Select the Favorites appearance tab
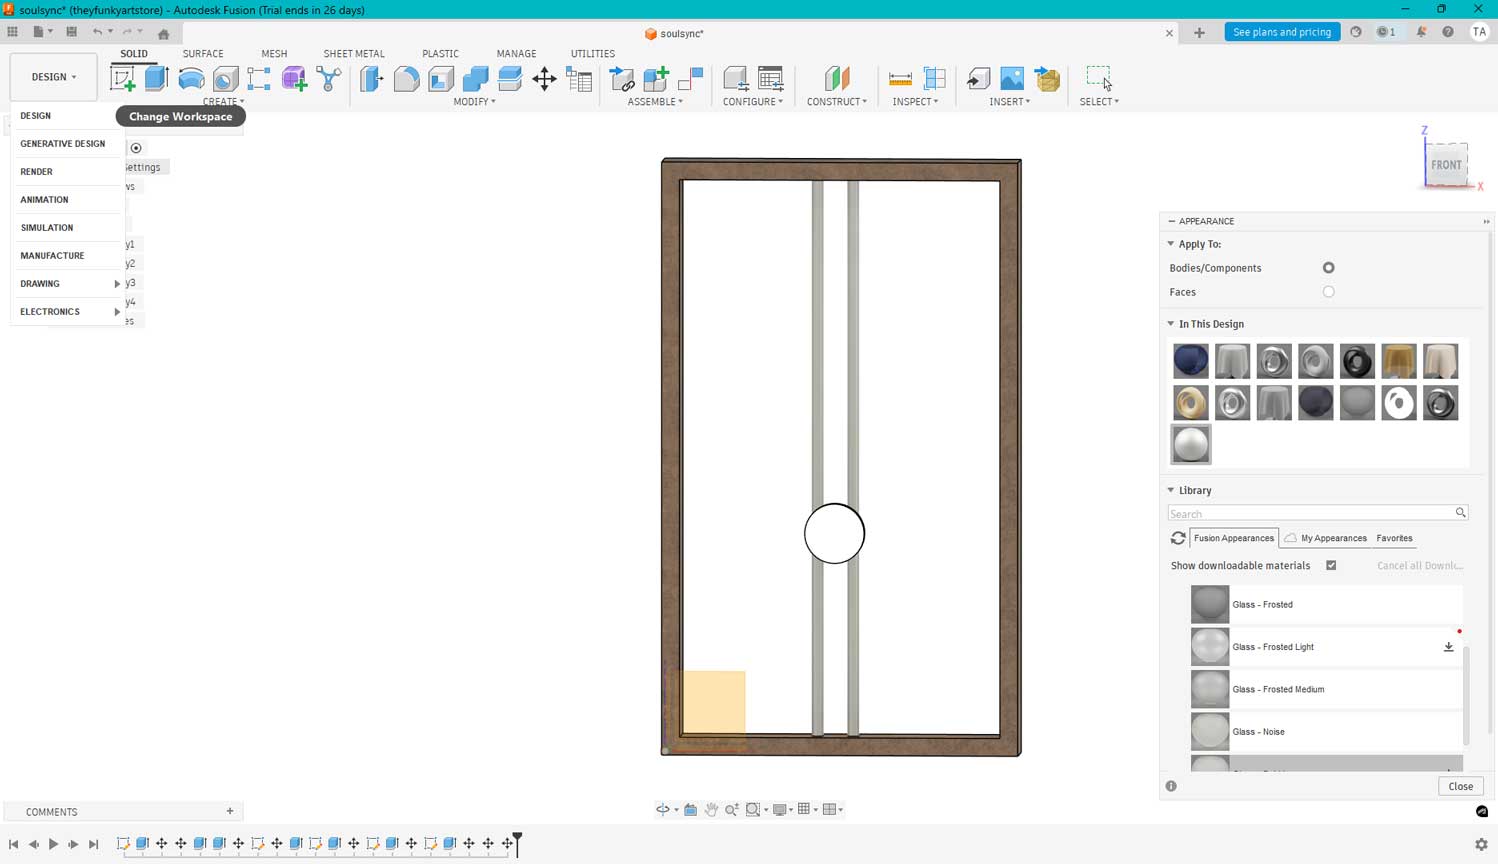Image resolution: width=1498 pixels, height=864 pixels. (x=1394, y=538)
